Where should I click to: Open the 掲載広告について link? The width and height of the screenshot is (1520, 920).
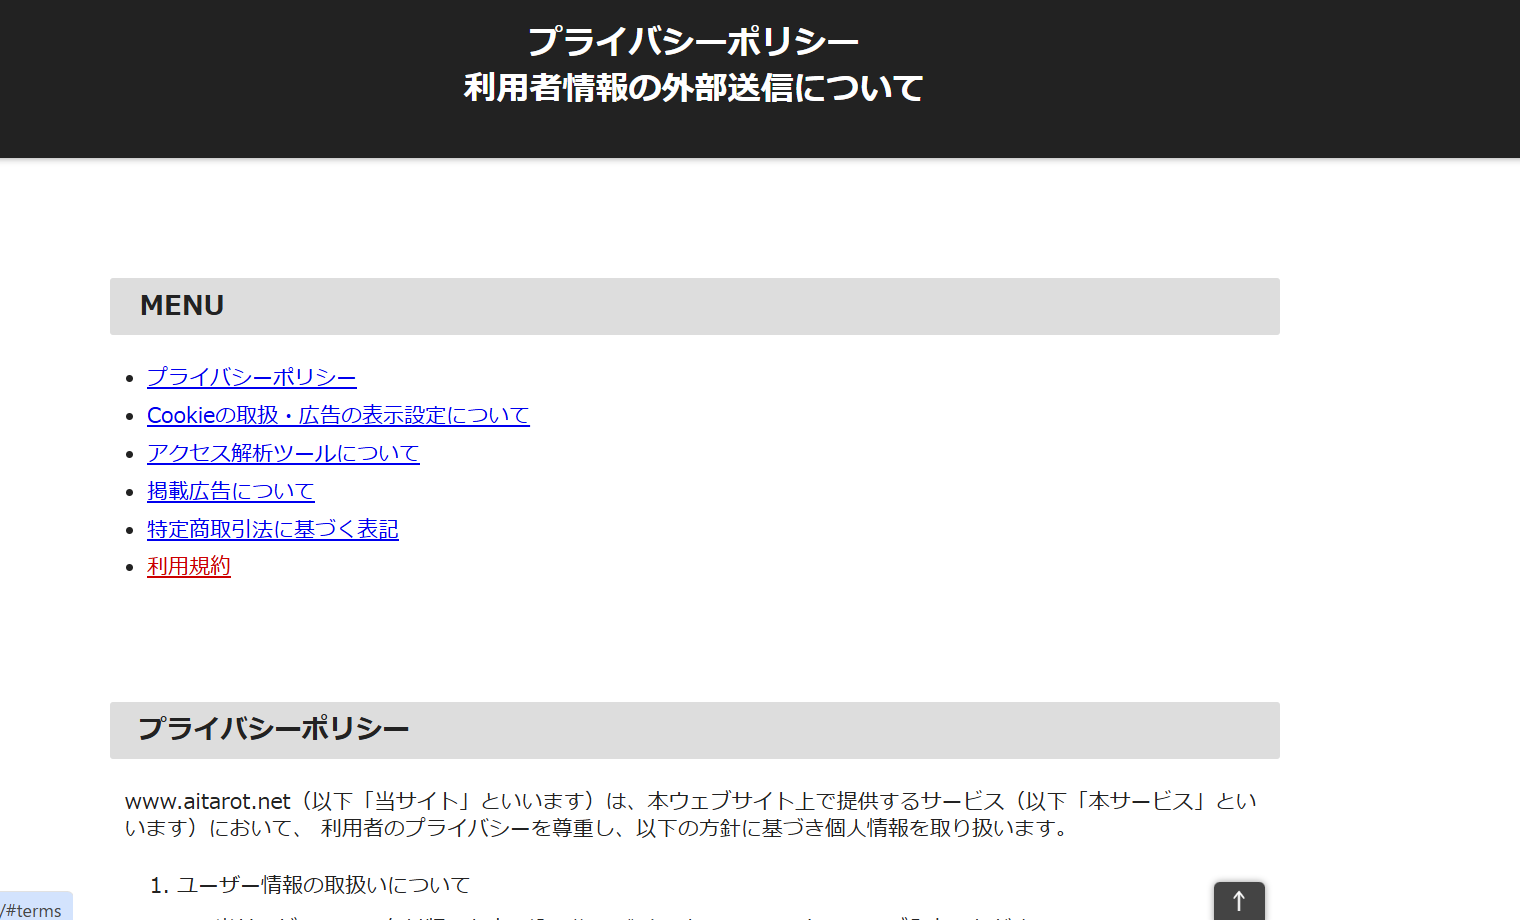point(230,491)
